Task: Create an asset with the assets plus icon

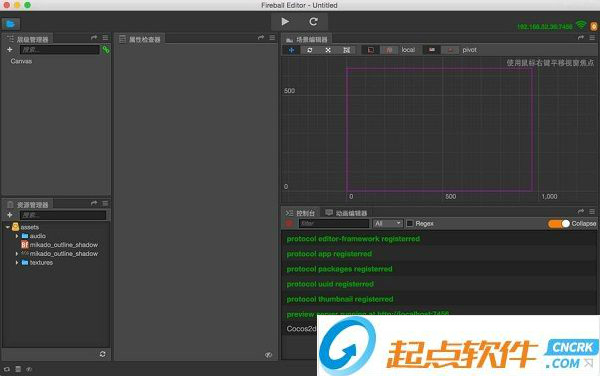Action: [x=10, y=215]
